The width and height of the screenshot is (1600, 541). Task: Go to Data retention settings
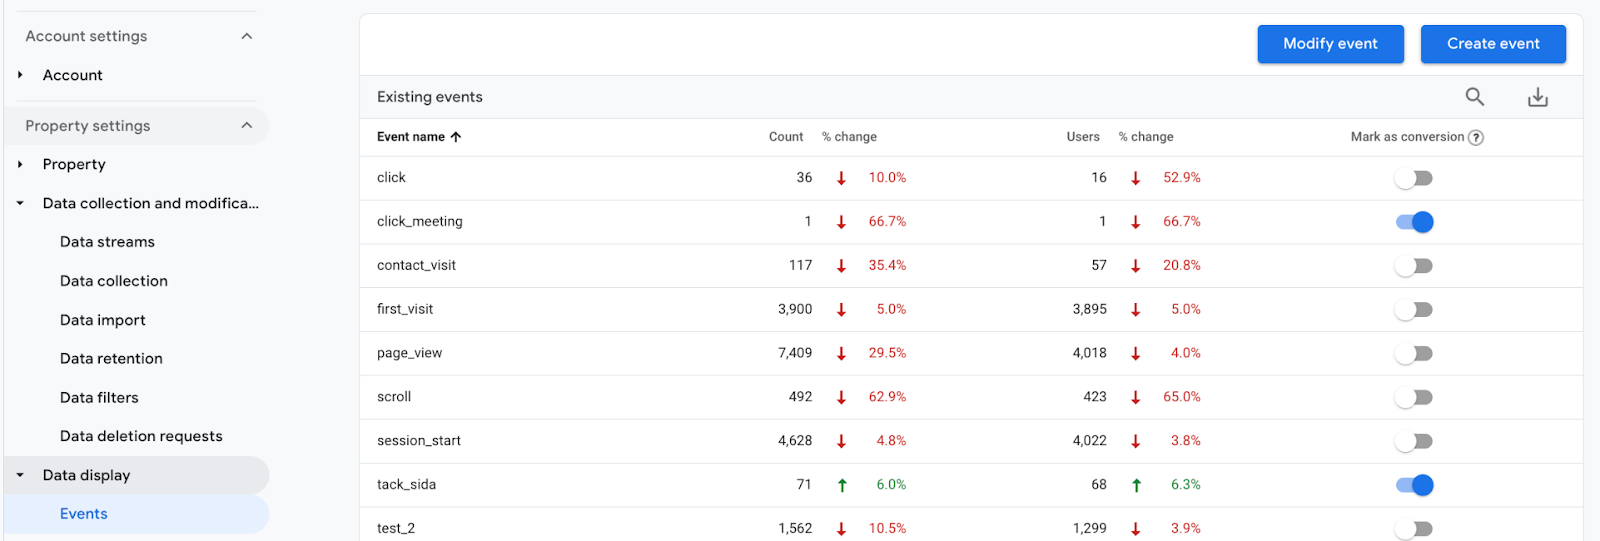[x=111, y=358]
